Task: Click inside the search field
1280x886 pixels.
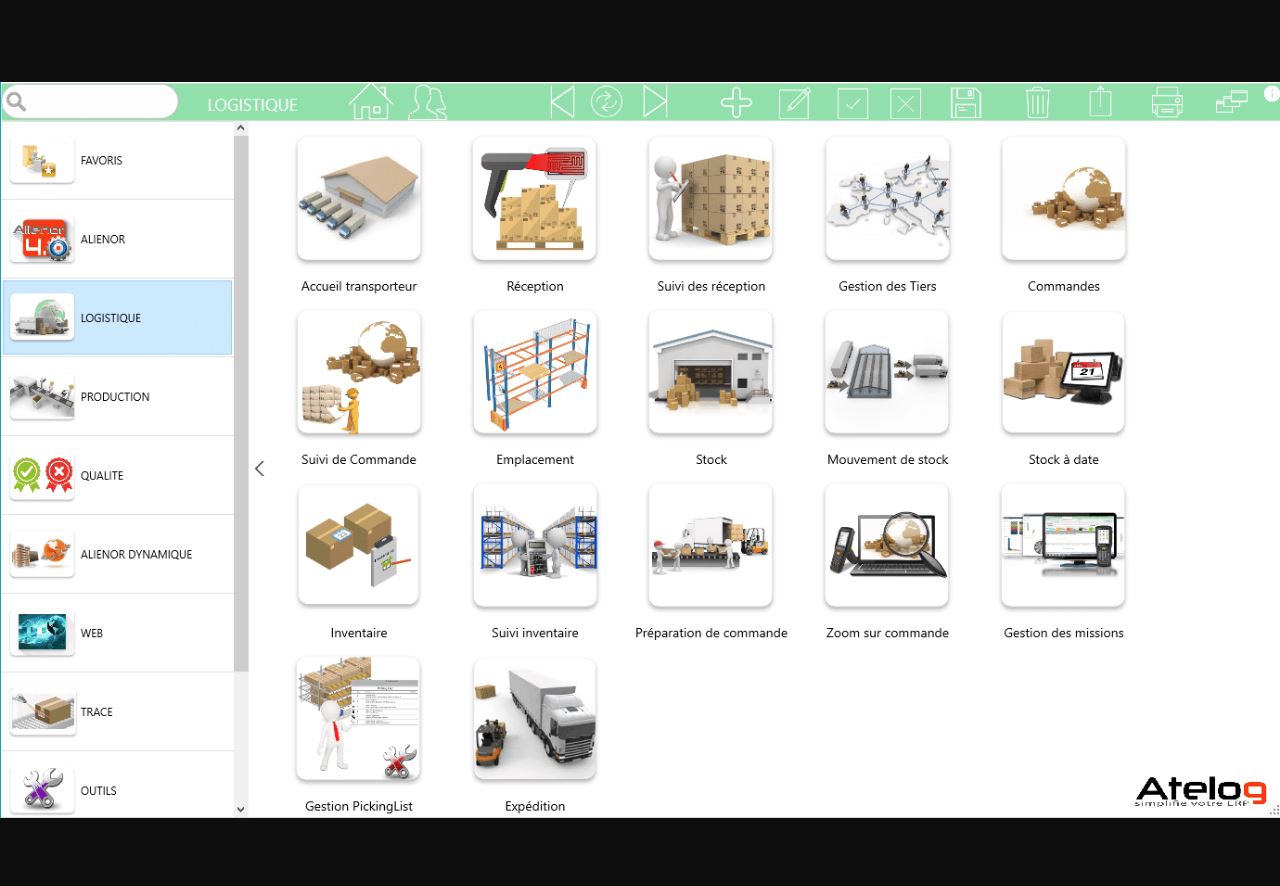Action: pos(95,101)
